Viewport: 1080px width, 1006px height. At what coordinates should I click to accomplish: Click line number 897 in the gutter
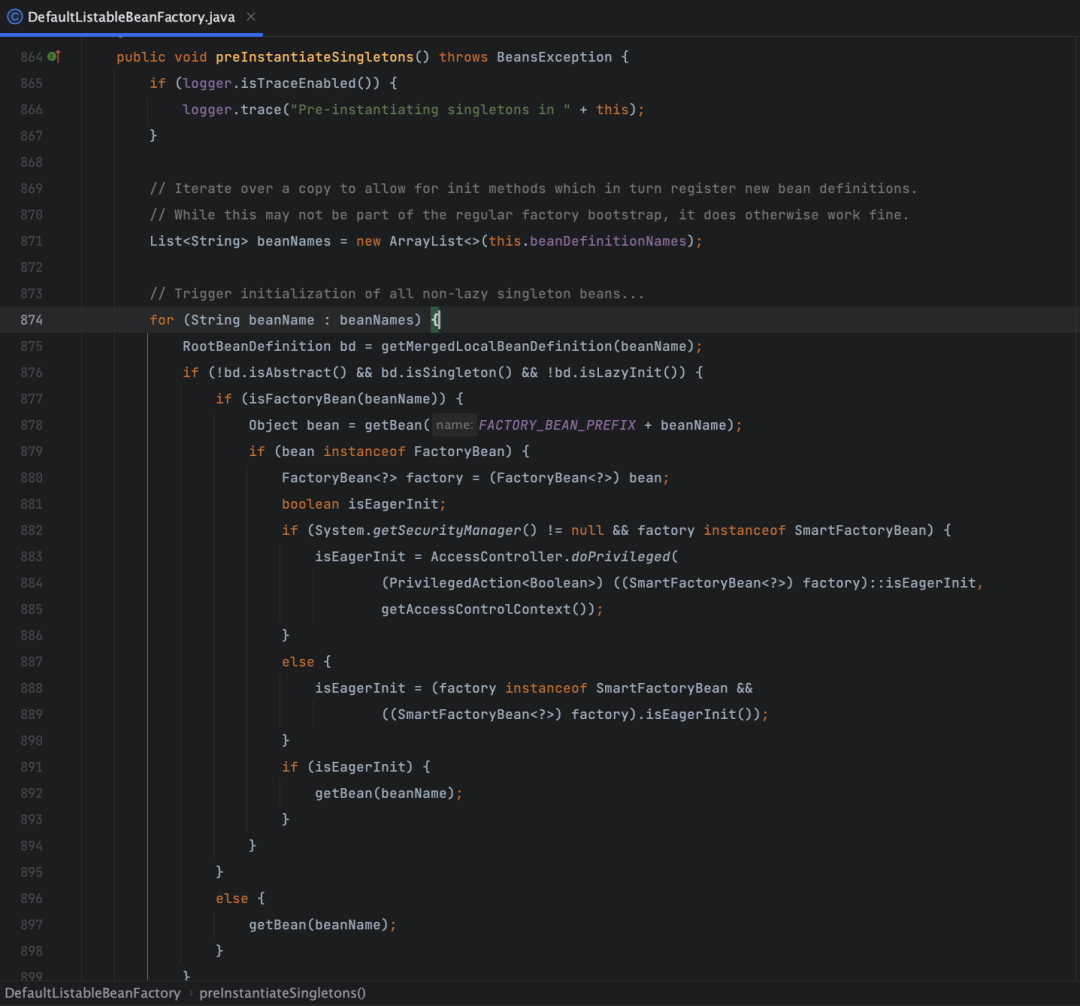(31, 925)
